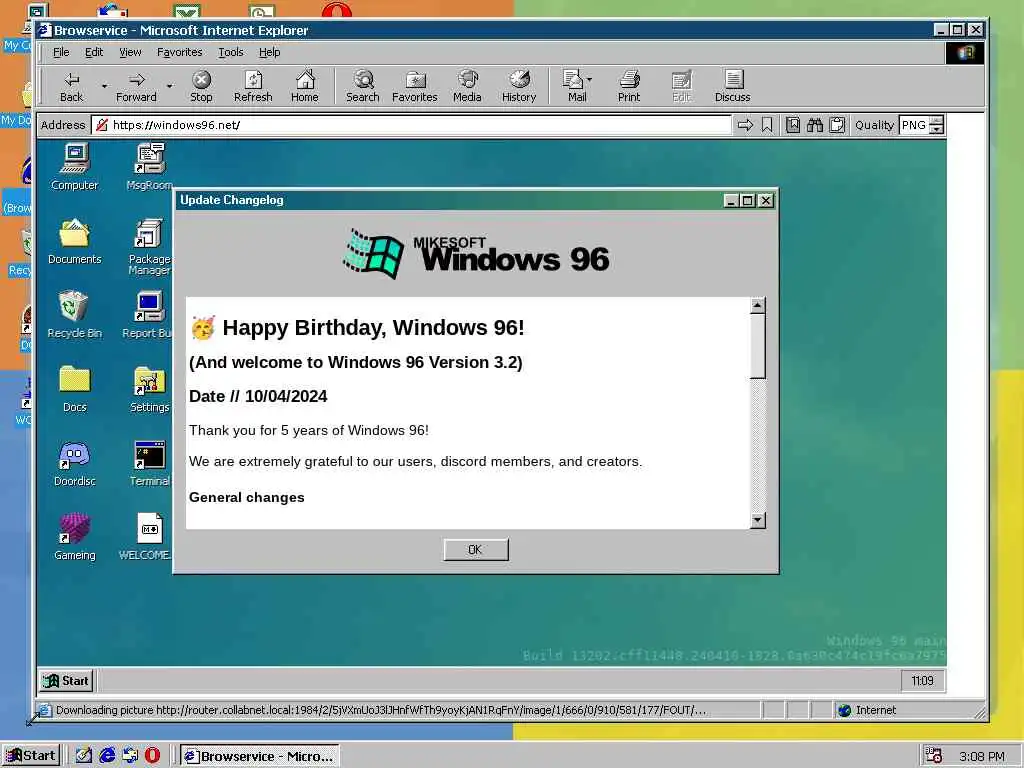Launch Opera from the quick launch bar
The height and width of the screenshot is (768, 1024).
[153, 756]
